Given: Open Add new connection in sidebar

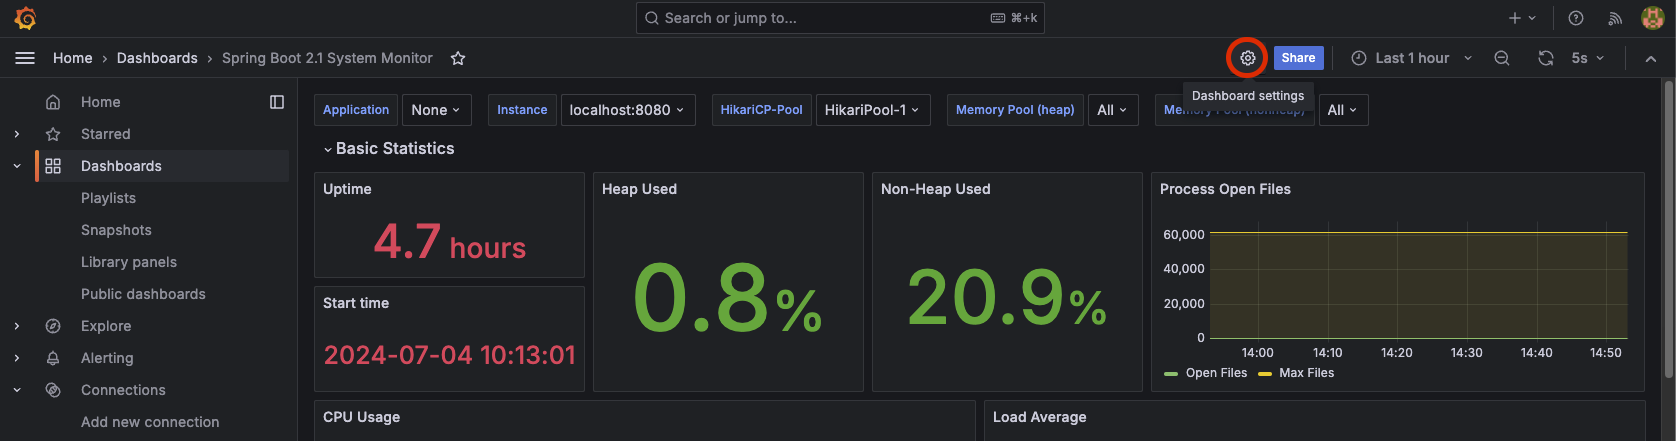Looking at the screenshot, I should [150, 422].
